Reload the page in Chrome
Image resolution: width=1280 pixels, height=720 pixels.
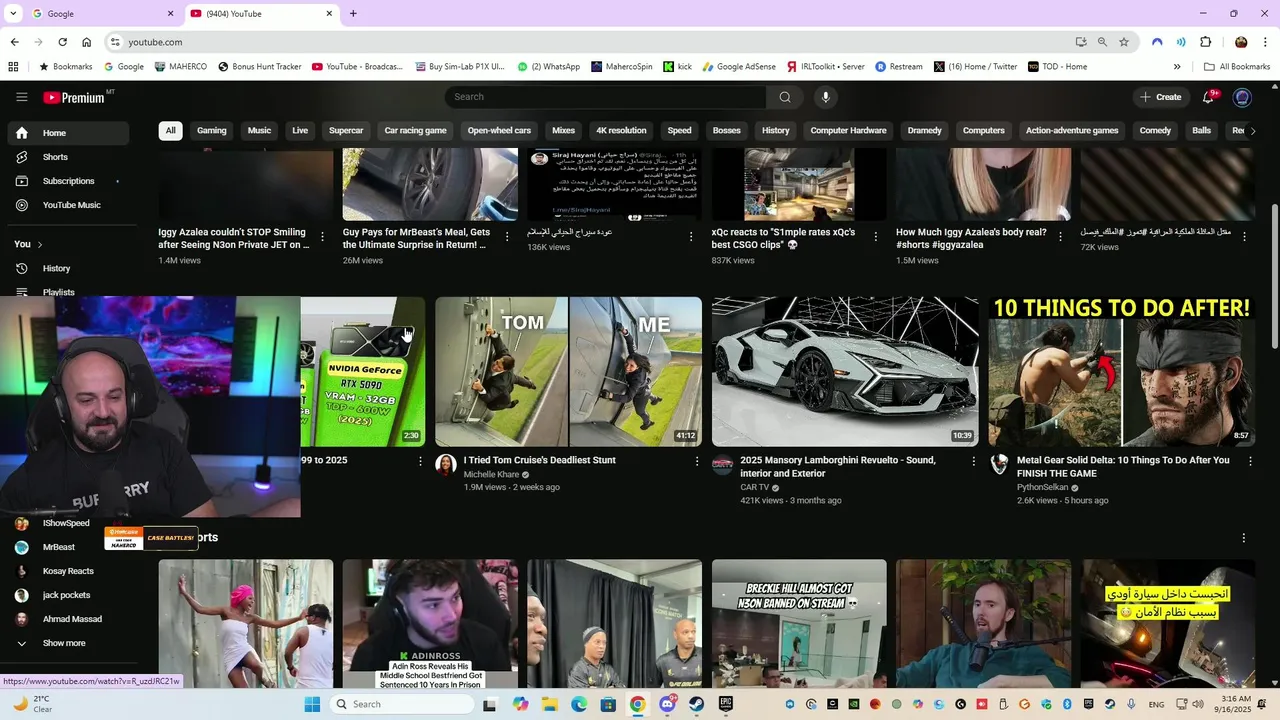pos(62,42)
